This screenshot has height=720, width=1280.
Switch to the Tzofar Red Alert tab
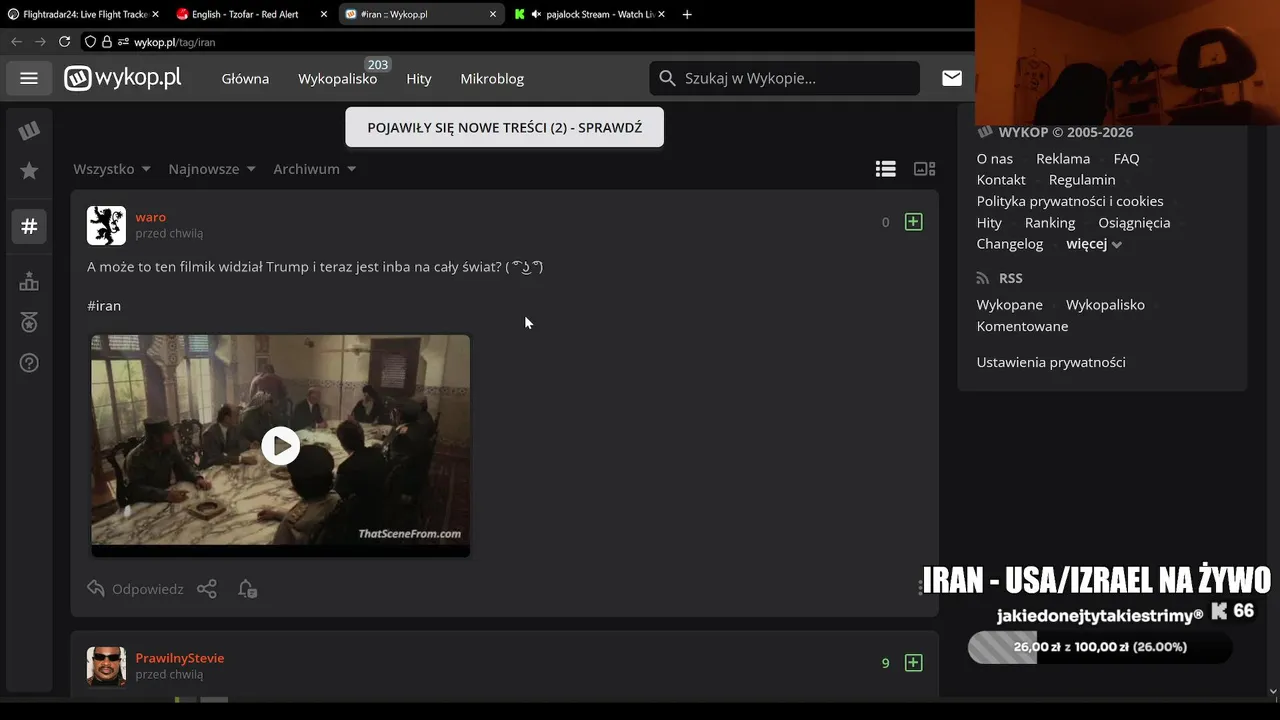tap(251, 14)
